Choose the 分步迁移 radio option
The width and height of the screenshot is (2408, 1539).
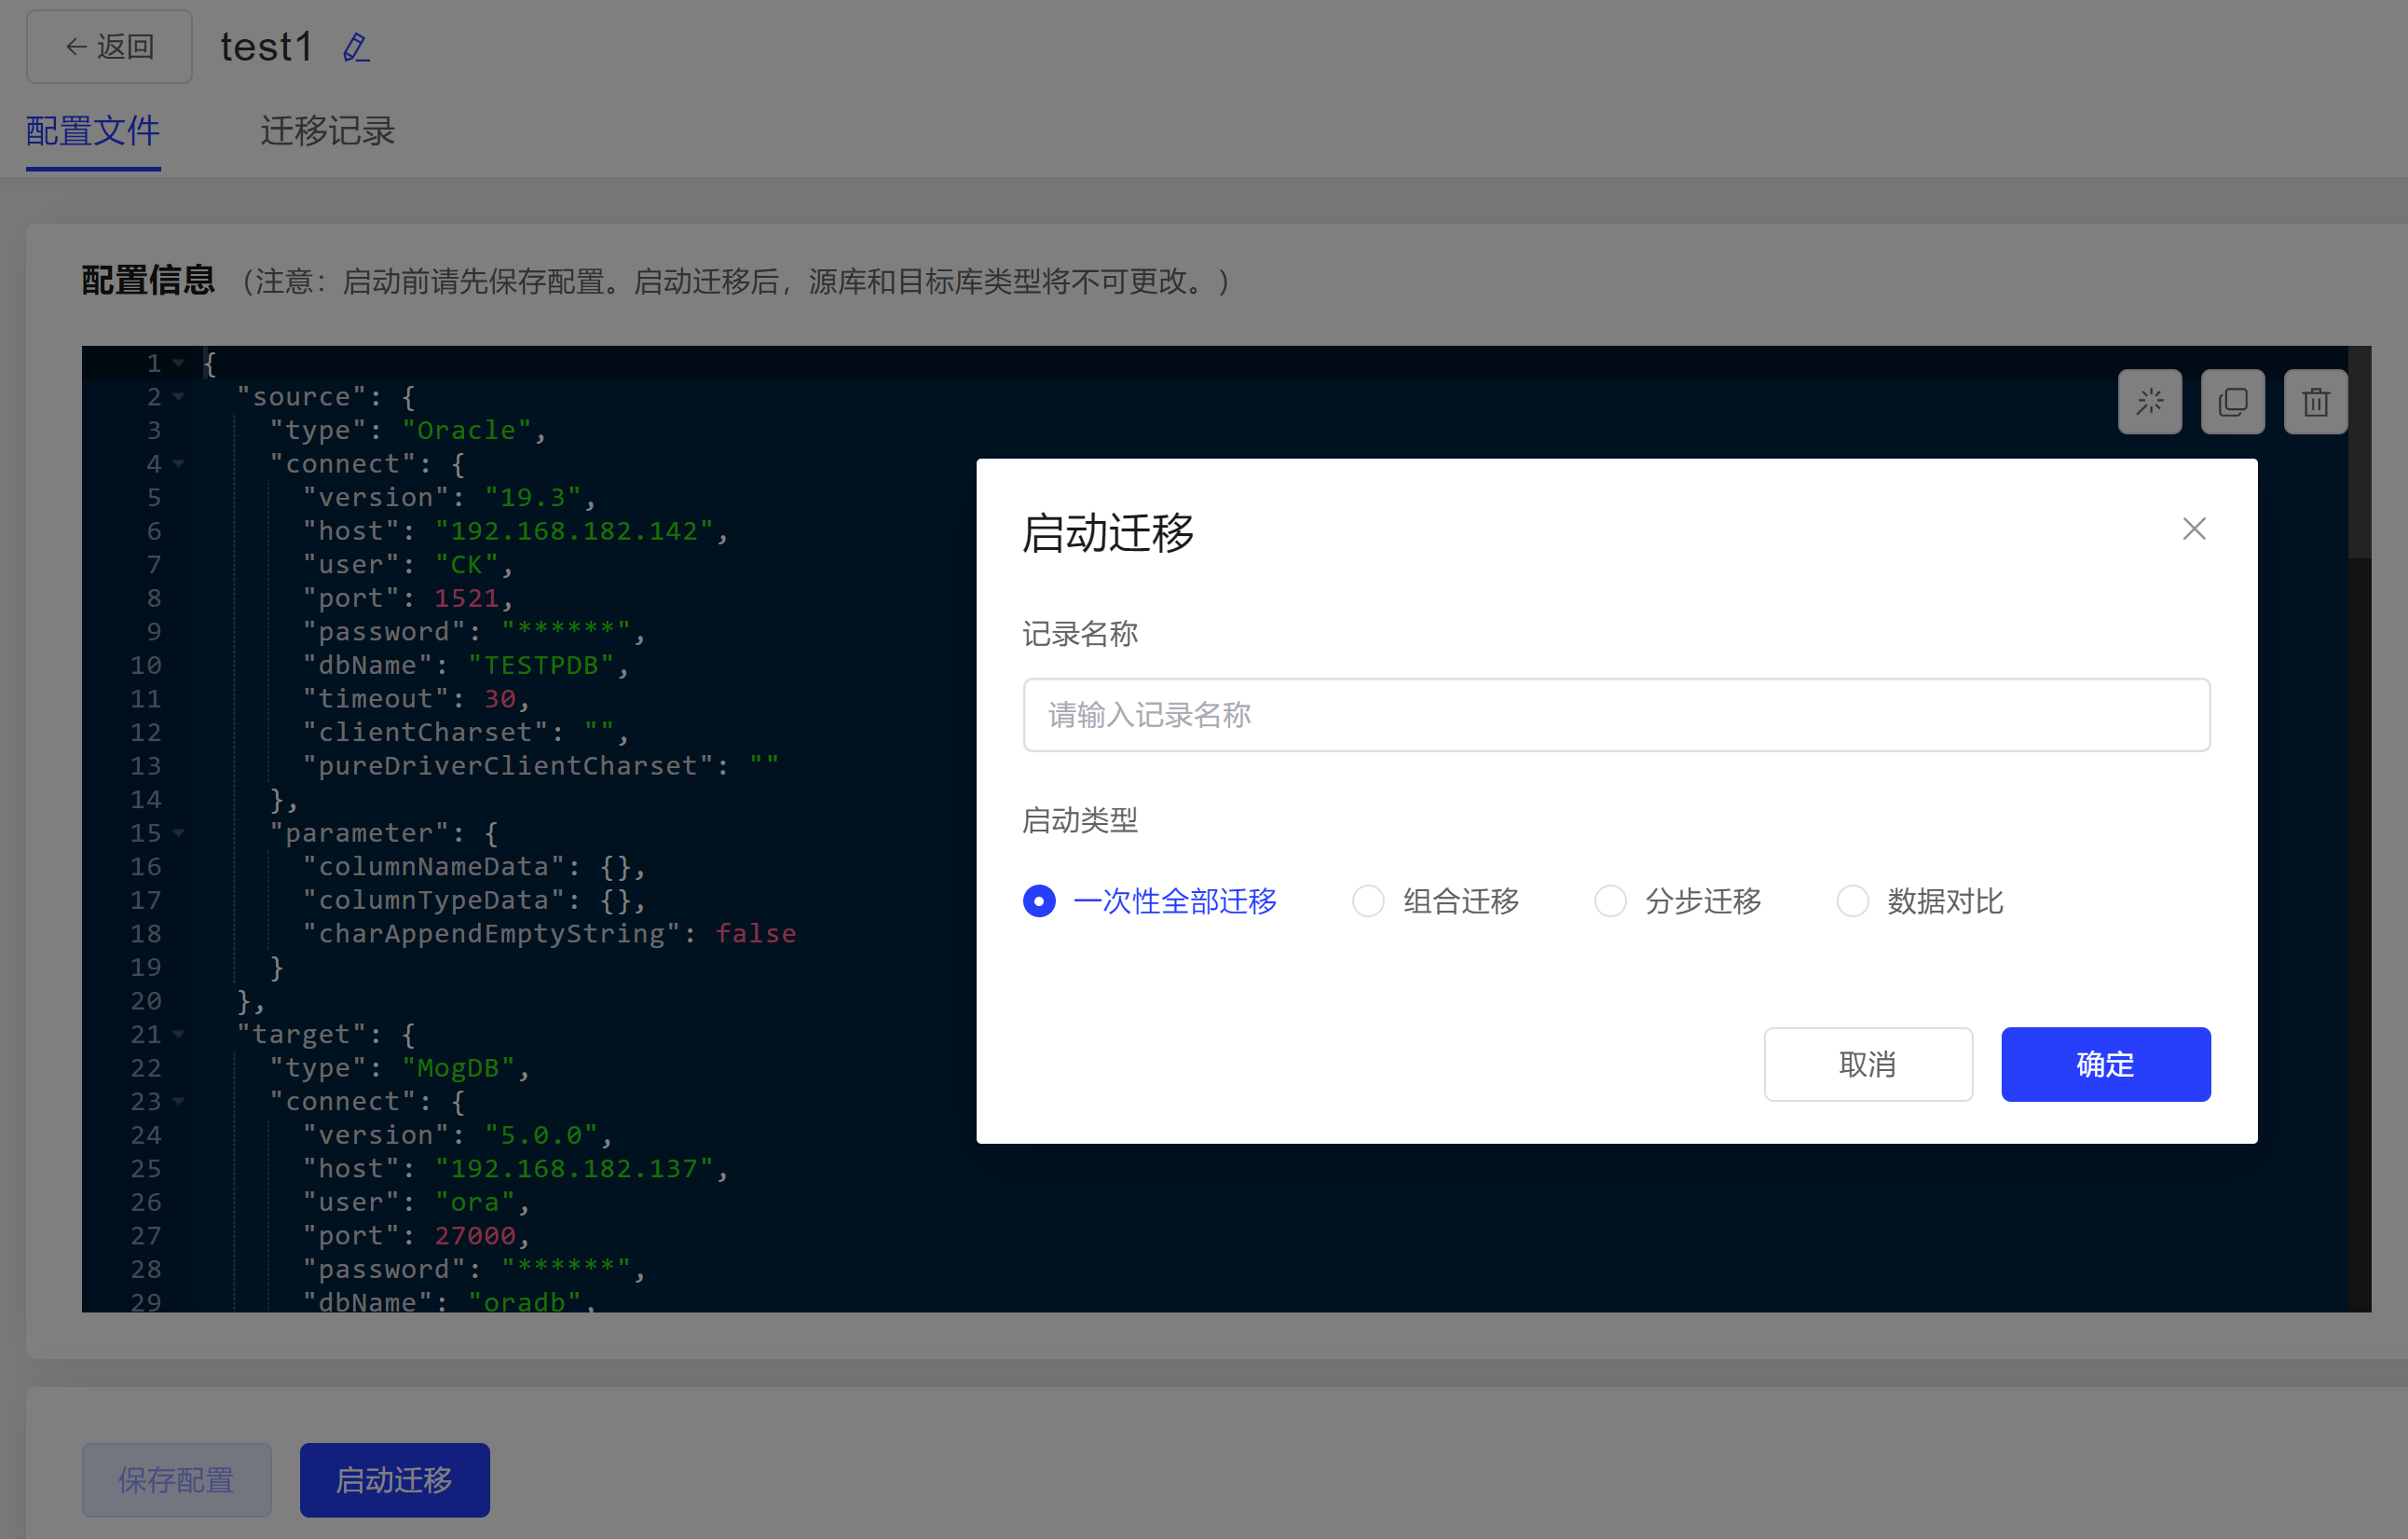(1610, 900)
